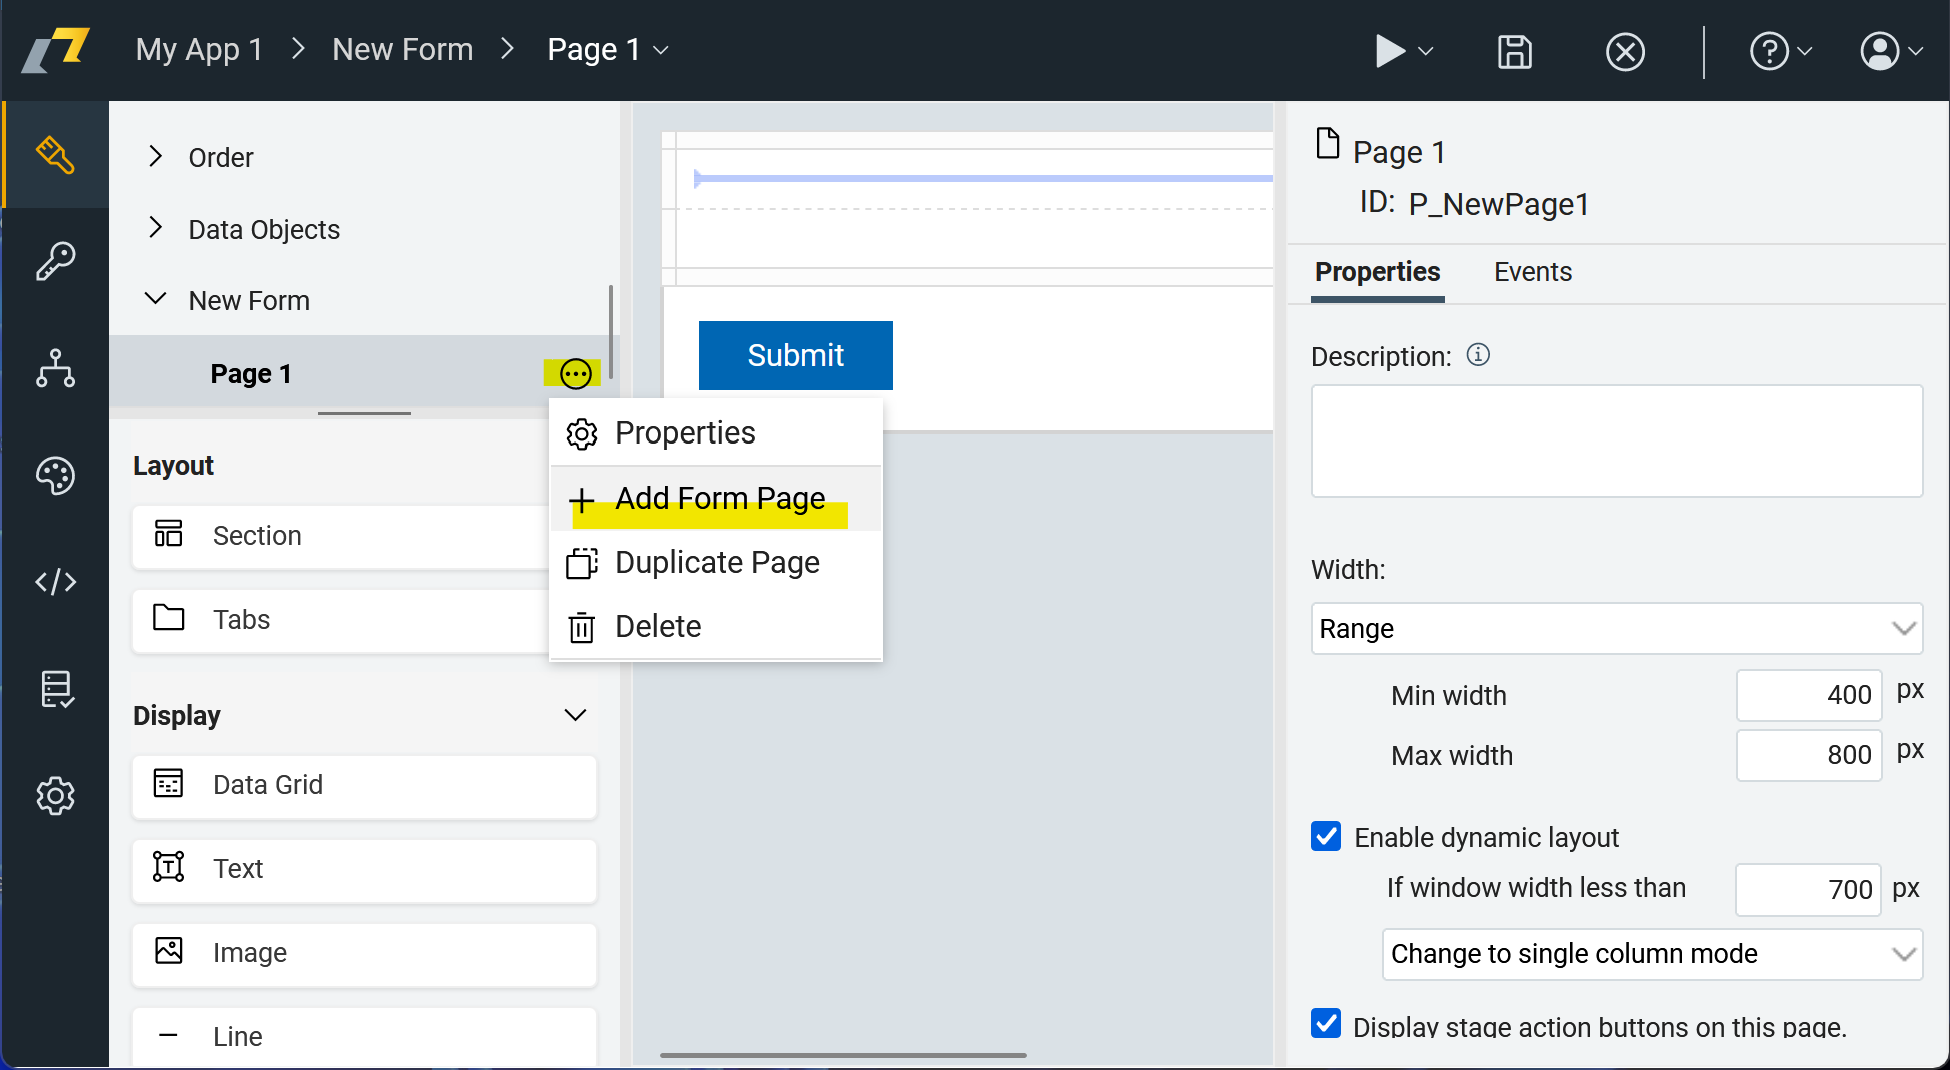Viewport: 1950px width, 1070px height.
Task: Expand the Data Objects tree node
Action: tap(156, 228)
